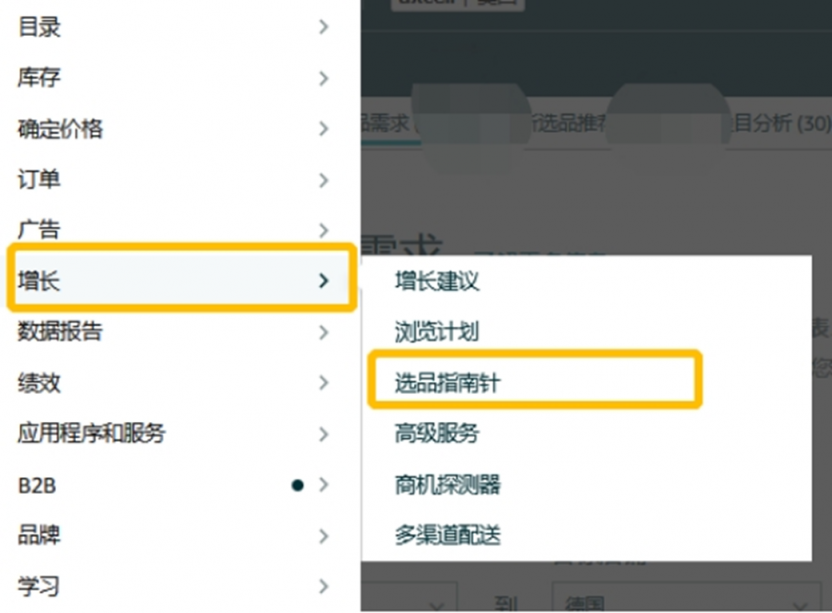Open 商机探测器 from the submenu
This screenshot has height=613, width=832.
coord(447,485)
